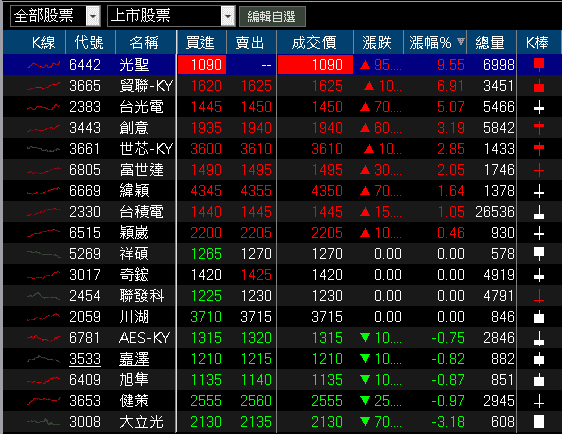Image resolution: width=562 pixels, height=434 pixels.
Task: Click sell price 4355 for 緯穎
Action: 256,191
